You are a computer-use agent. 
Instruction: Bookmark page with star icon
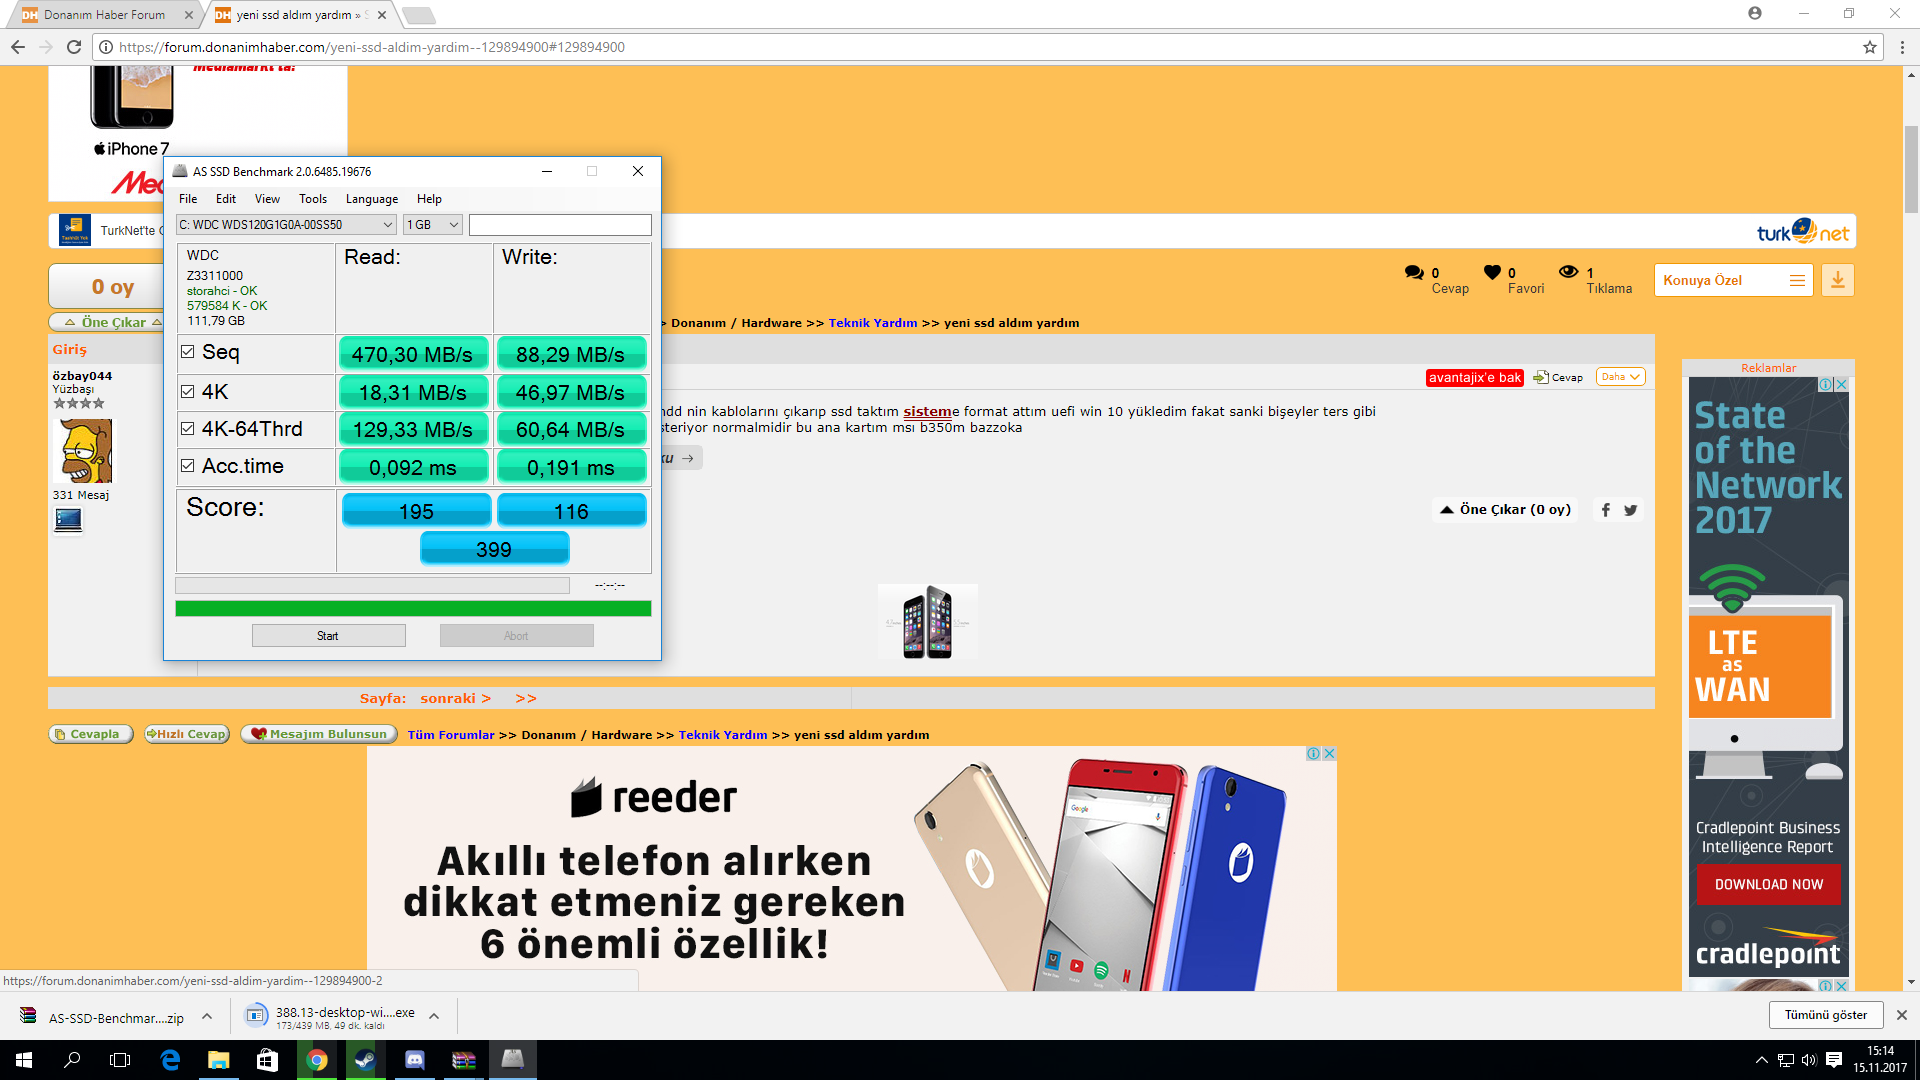[1869, 47]
